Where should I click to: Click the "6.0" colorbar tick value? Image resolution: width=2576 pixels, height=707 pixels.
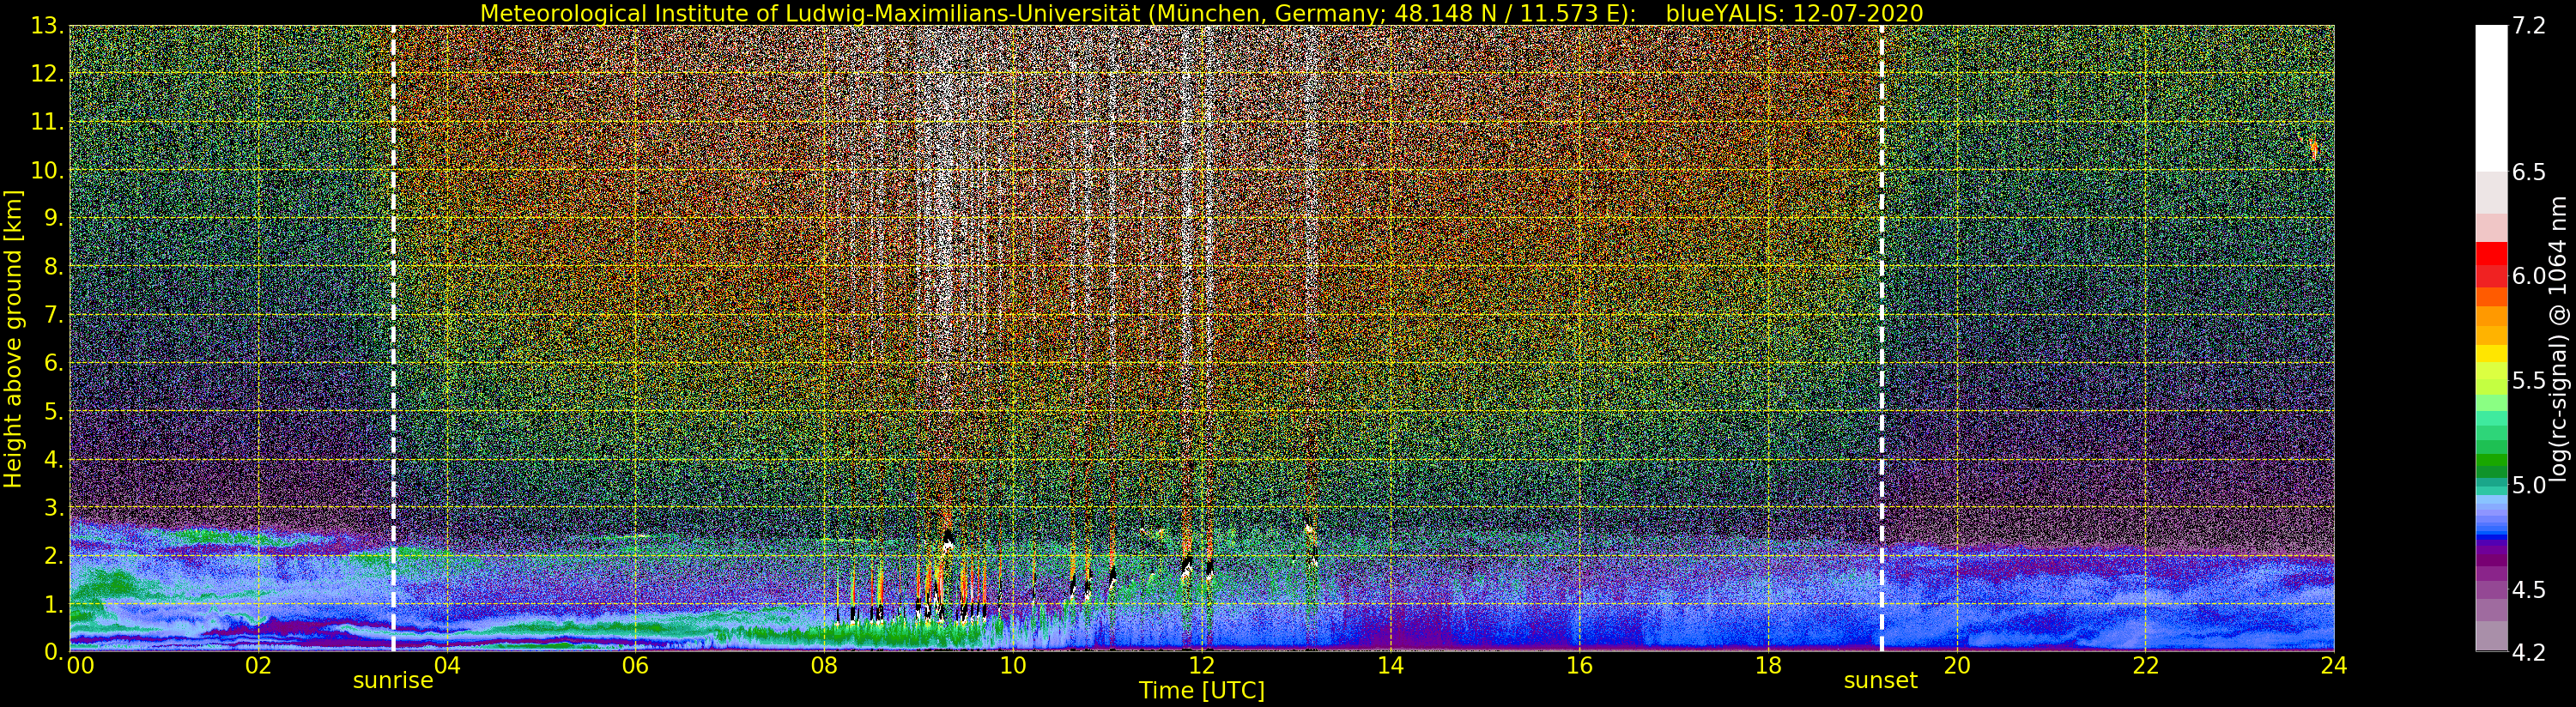(2529, 276)
